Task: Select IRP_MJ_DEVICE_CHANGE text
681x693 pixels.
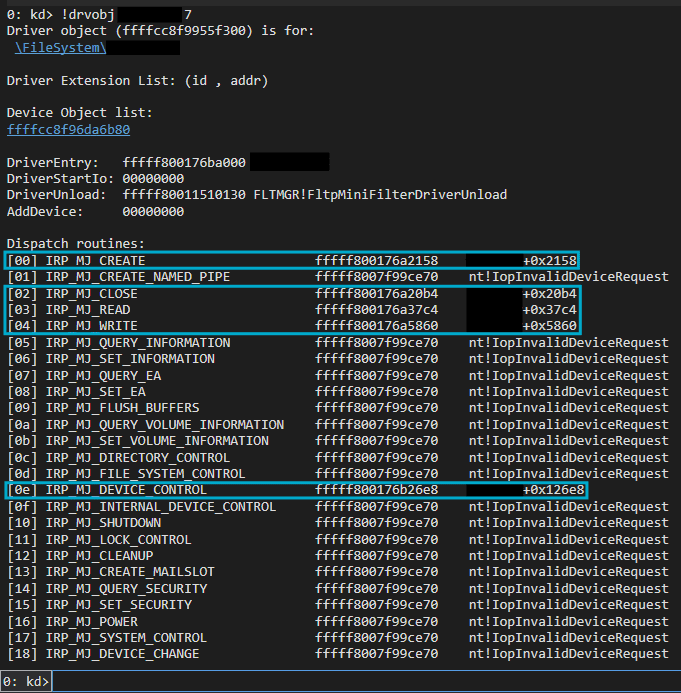Action: (x=122, y=654)
